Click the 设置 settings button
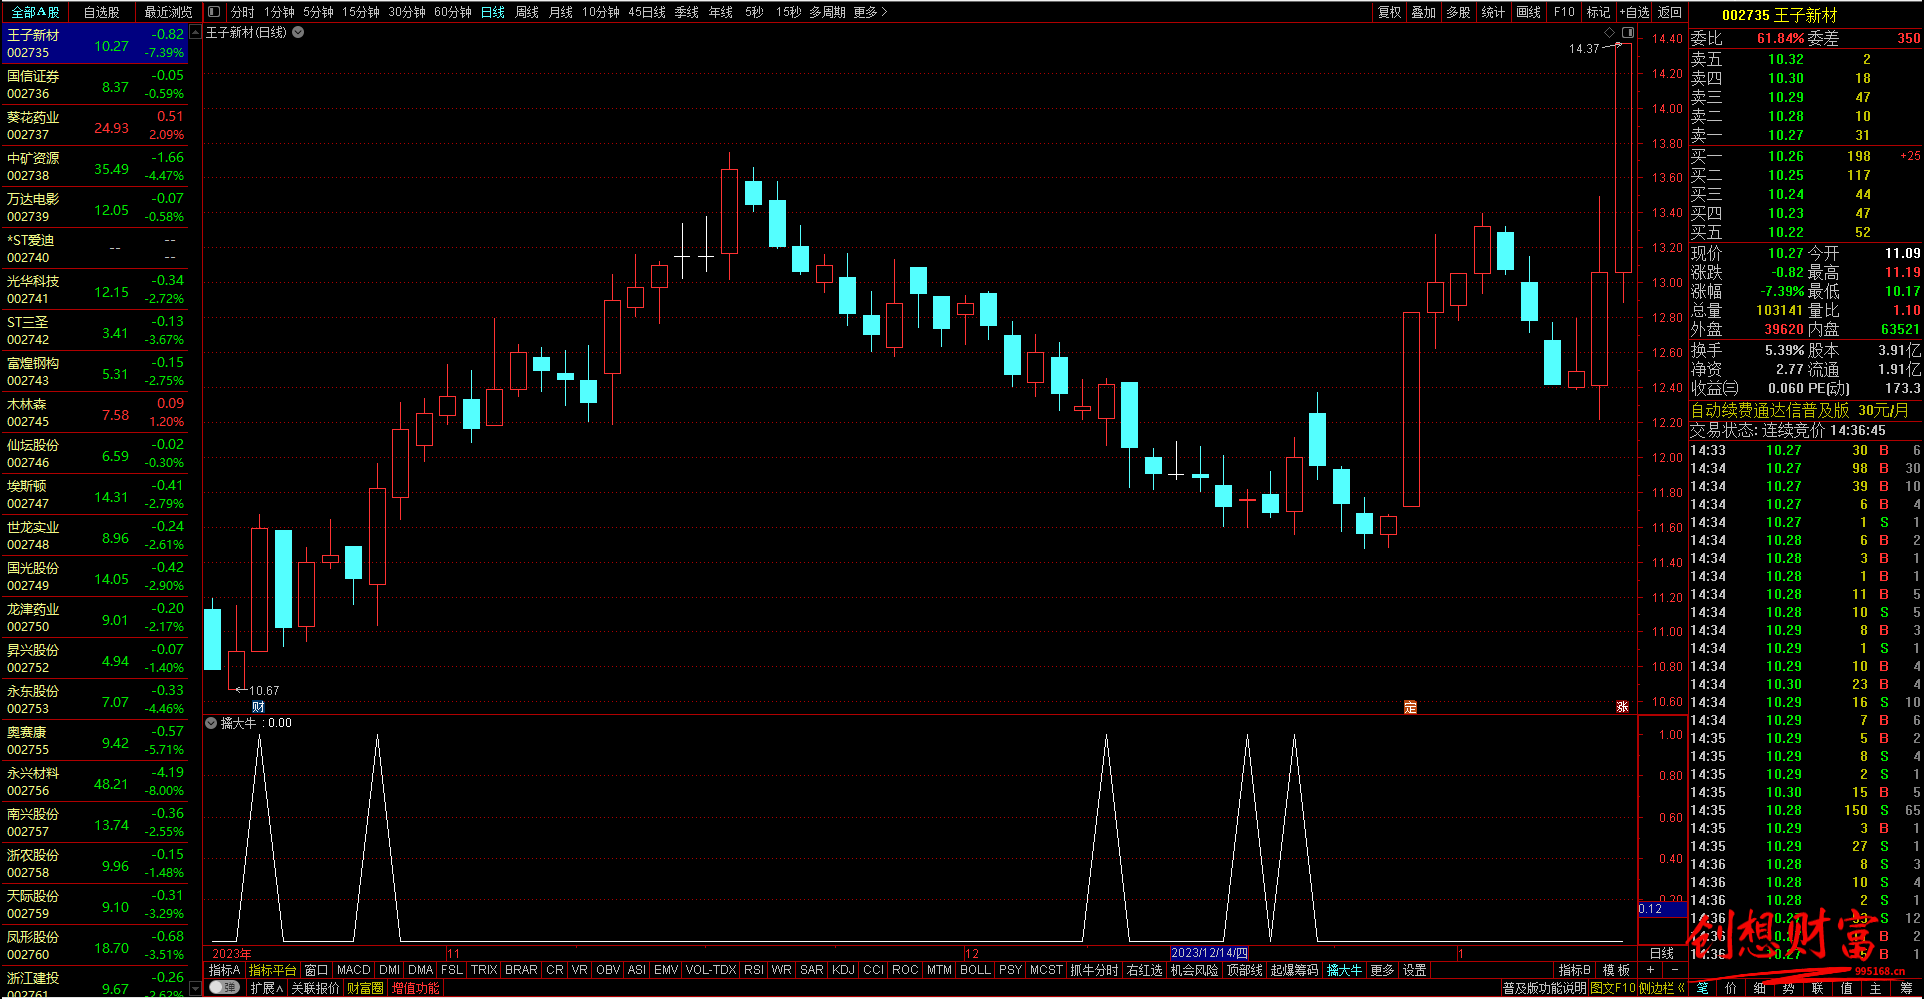The width and height of the screenshot is (1924, 999). click(x=1414, y=970)
